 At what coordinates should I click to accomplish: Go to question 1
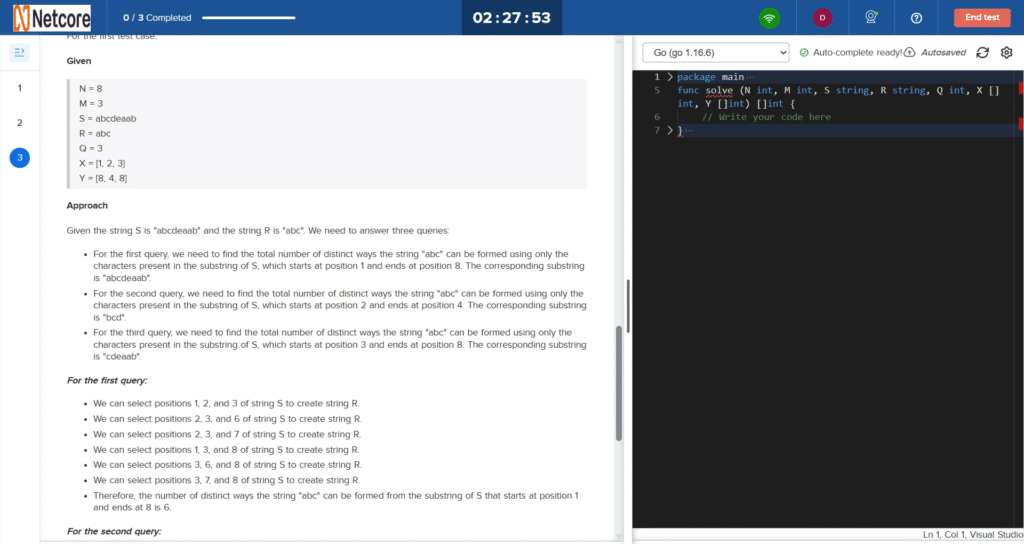pyautogui.click(x=20, y=88)
